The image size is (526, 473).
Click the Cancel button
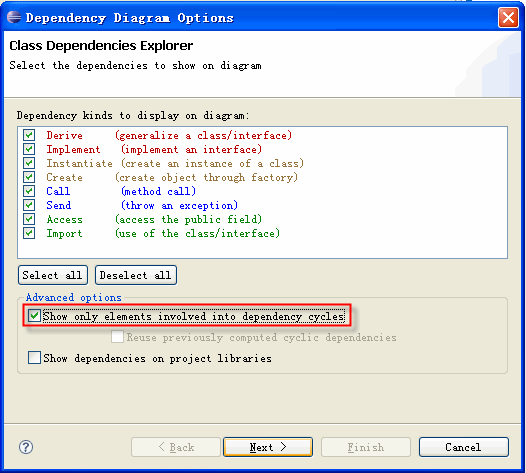(x=464, y=447)
